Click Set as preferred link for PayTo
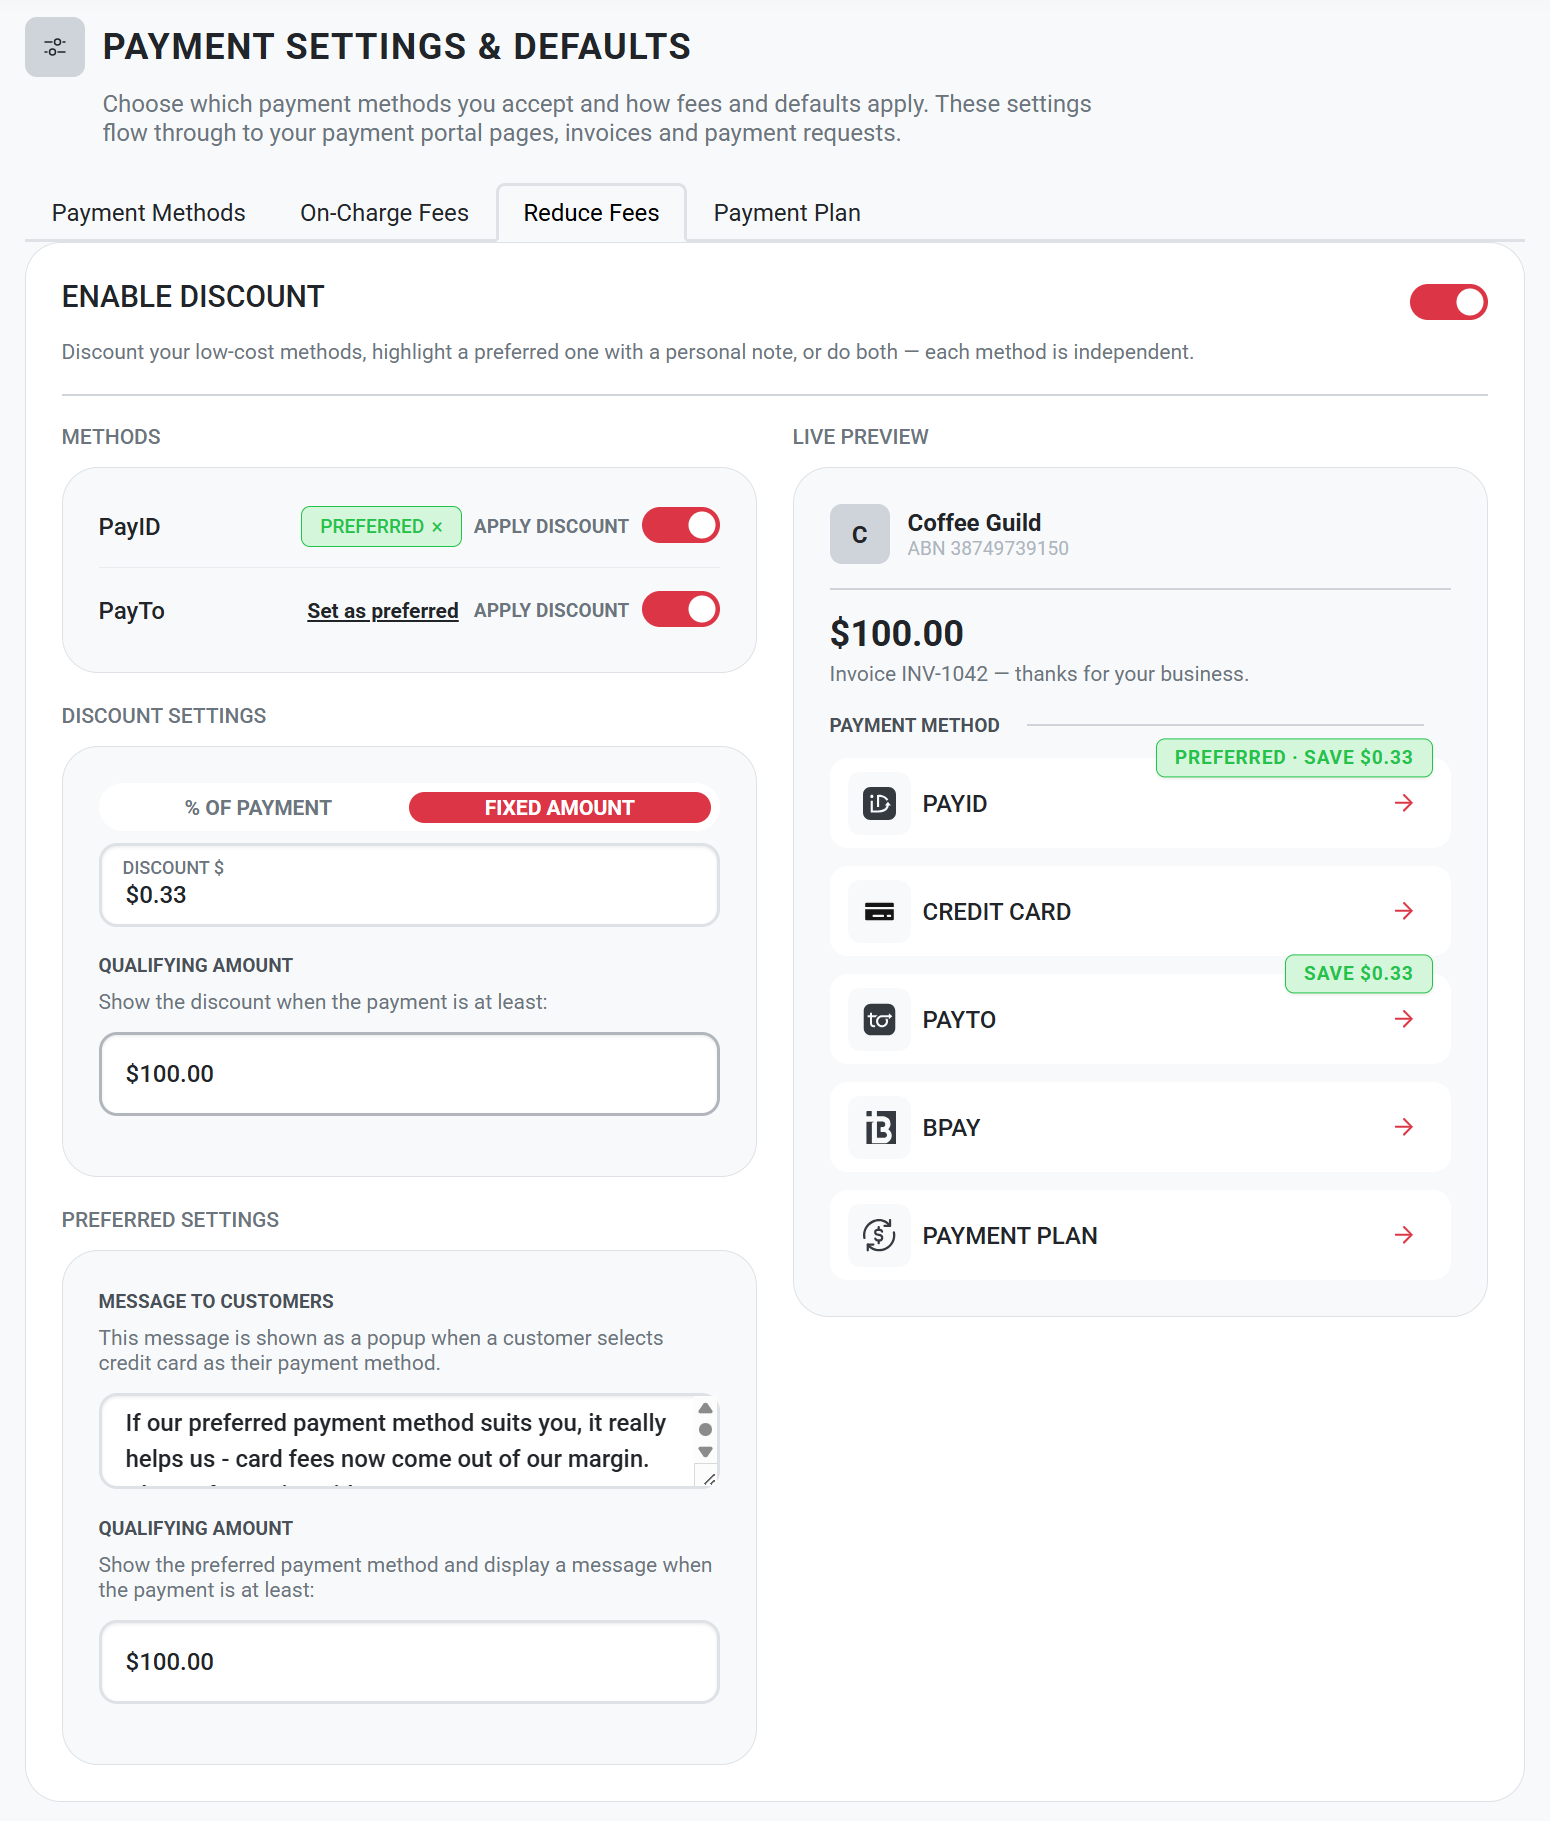 tap(383, 611)
